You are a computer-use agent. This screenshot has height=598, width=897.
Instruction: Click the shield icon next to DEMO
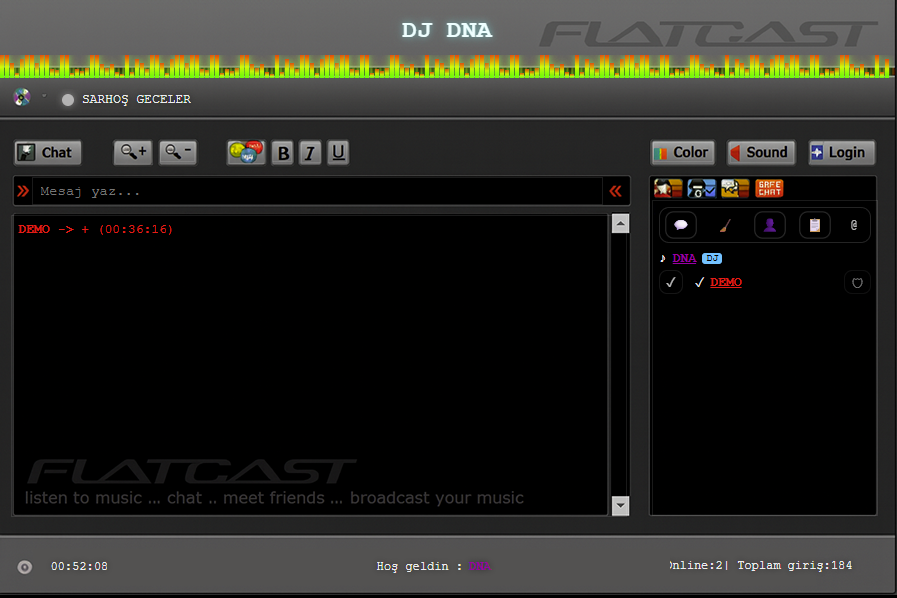click(856, 283)
